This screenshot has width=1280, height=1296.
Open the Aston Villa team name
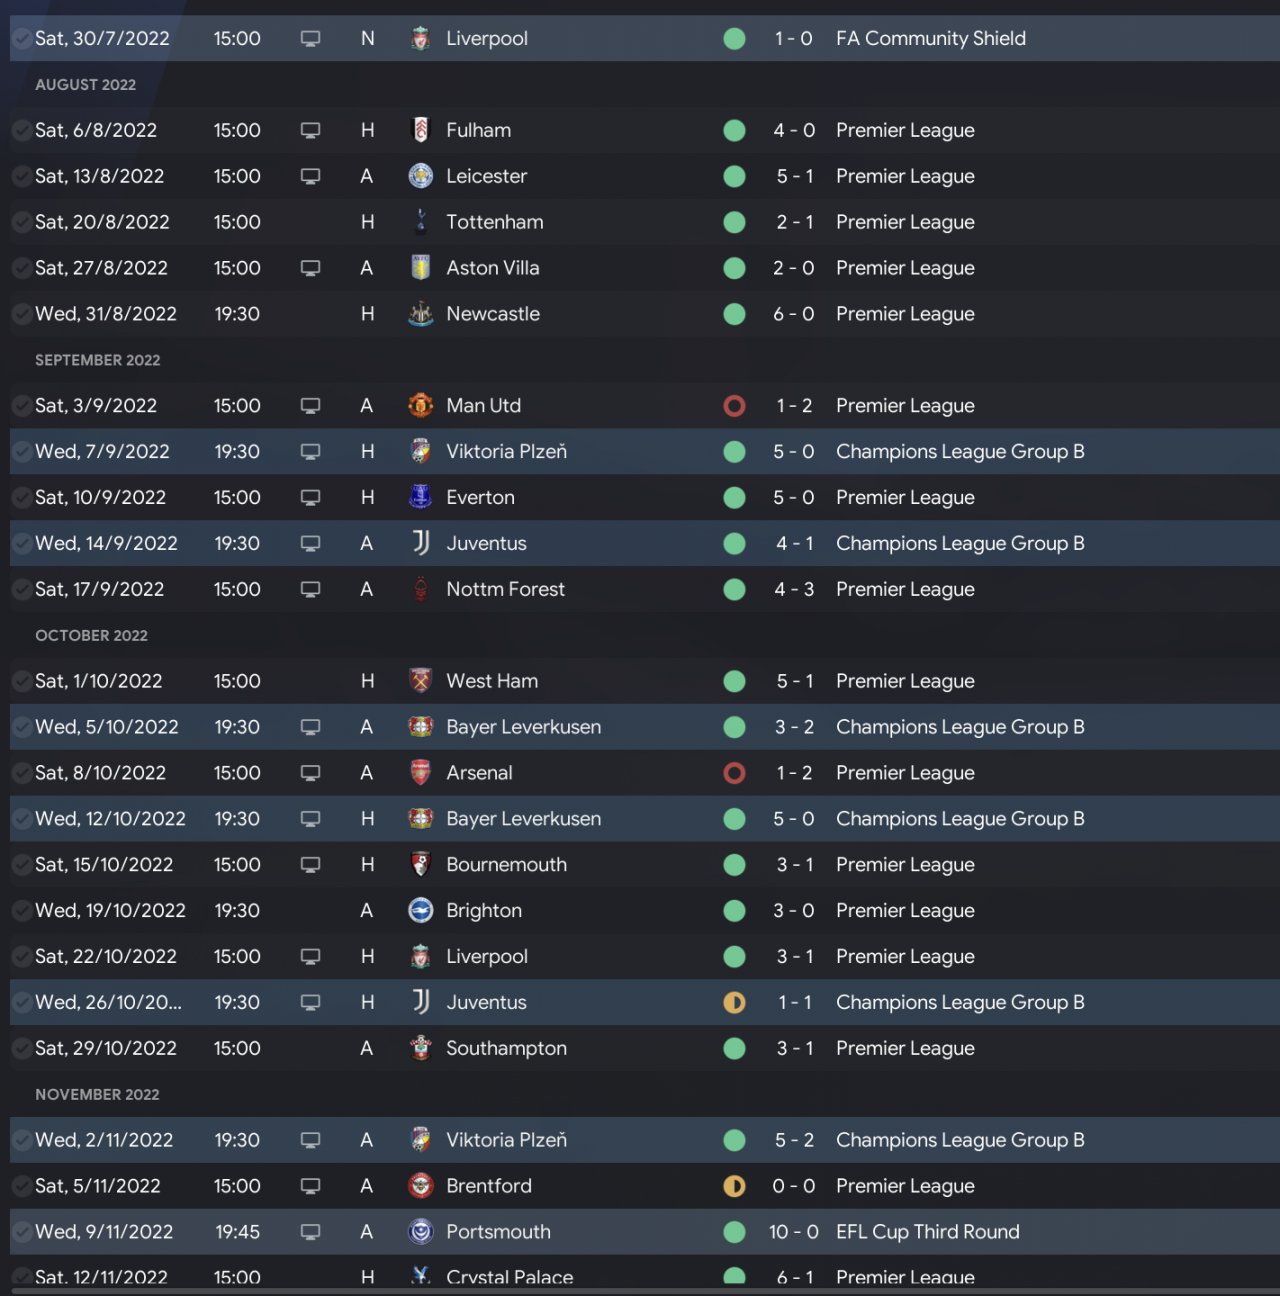coord(492,268)
